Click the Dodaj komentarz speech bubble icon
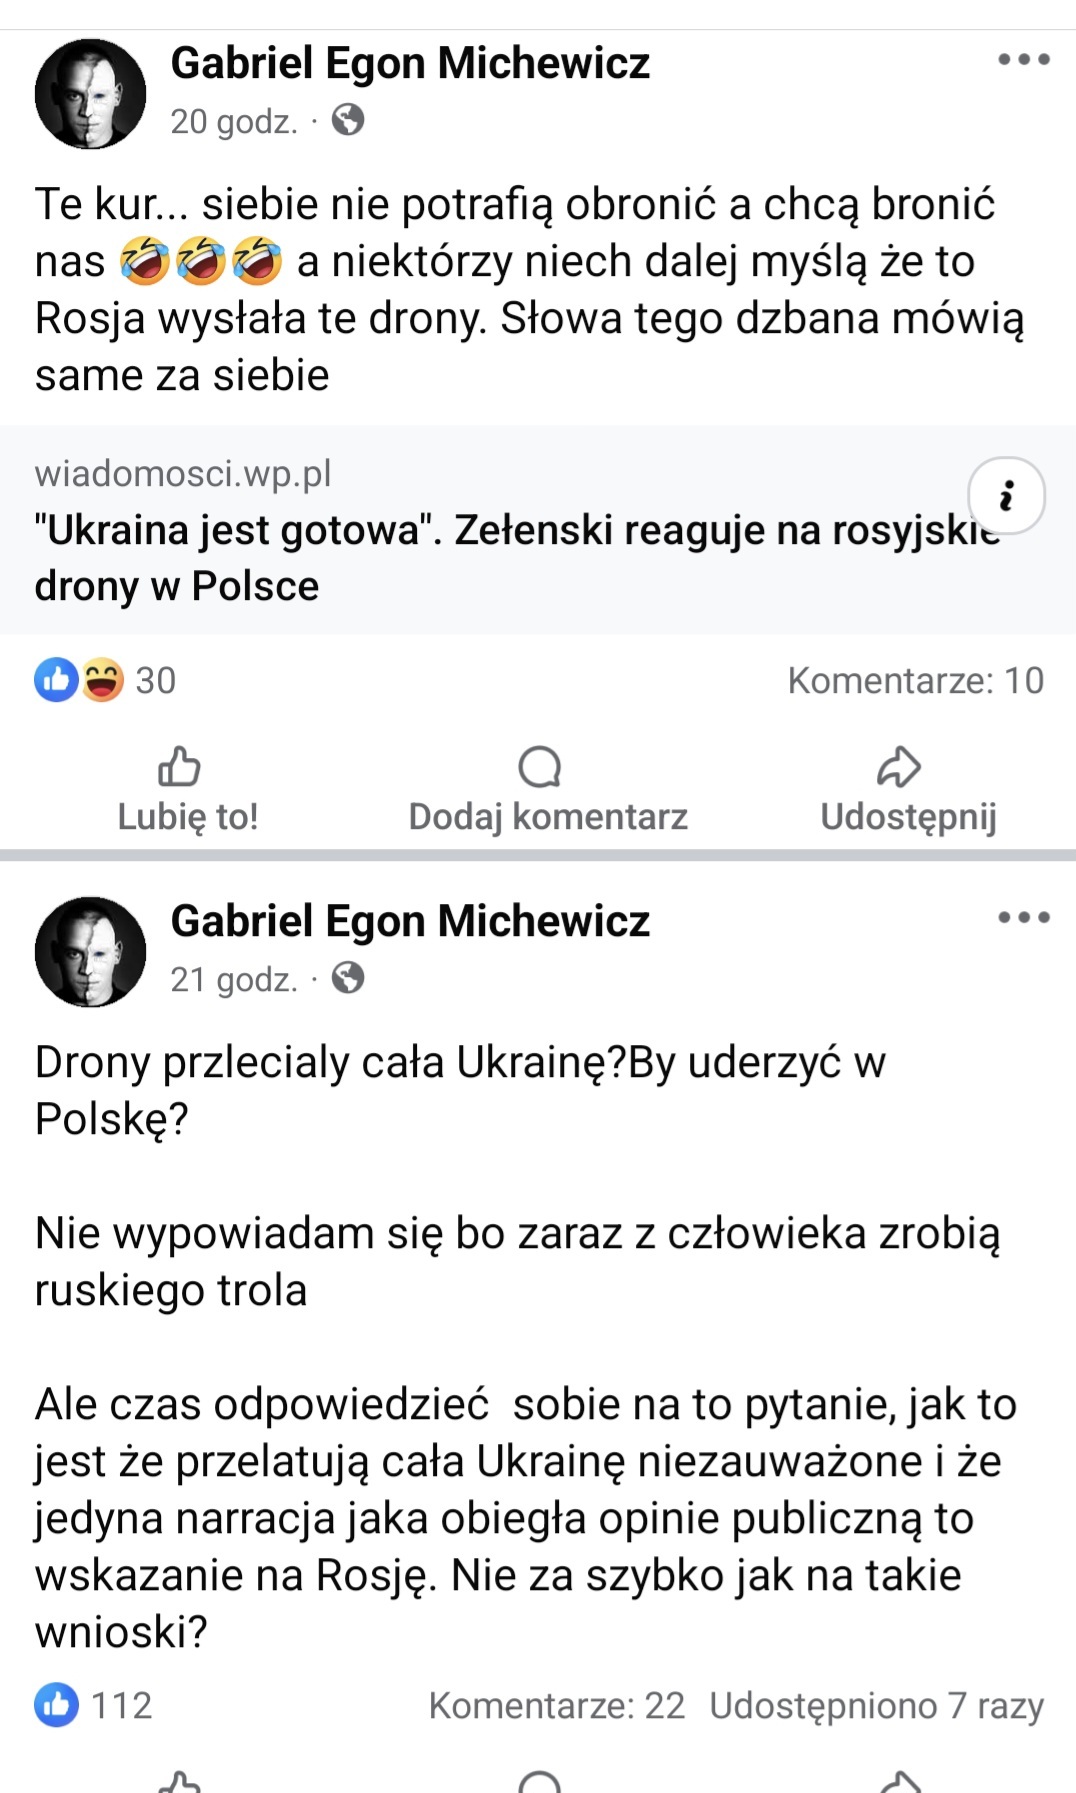 540,768
